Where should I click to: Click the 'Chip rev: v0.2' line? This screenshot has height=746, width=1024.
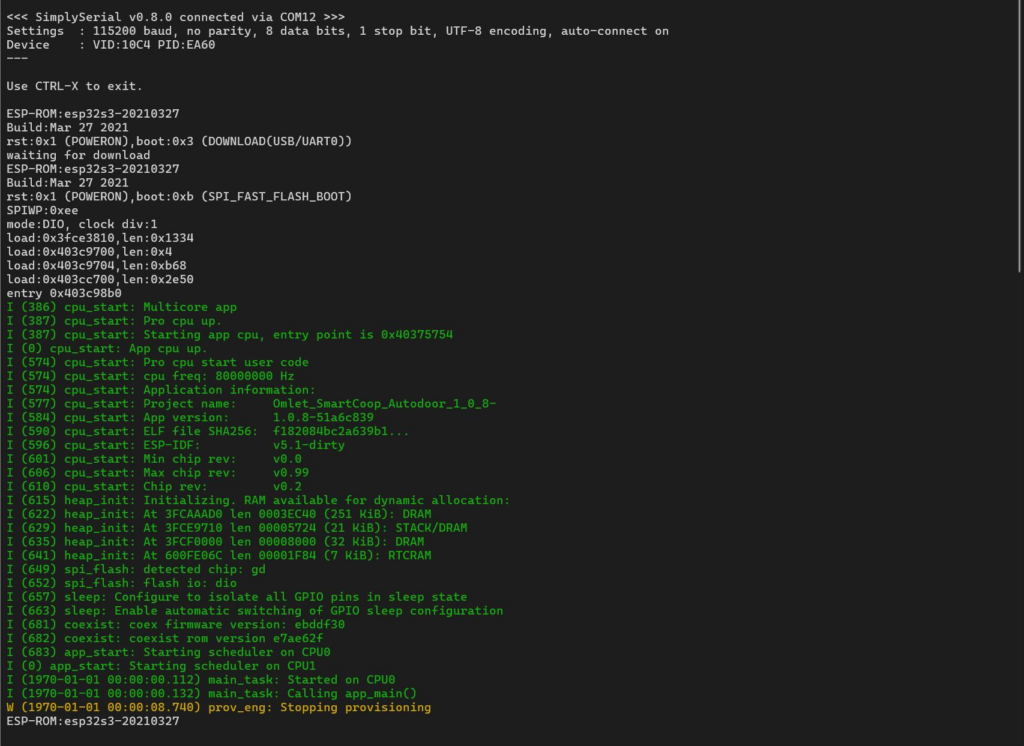coord(154,487)
